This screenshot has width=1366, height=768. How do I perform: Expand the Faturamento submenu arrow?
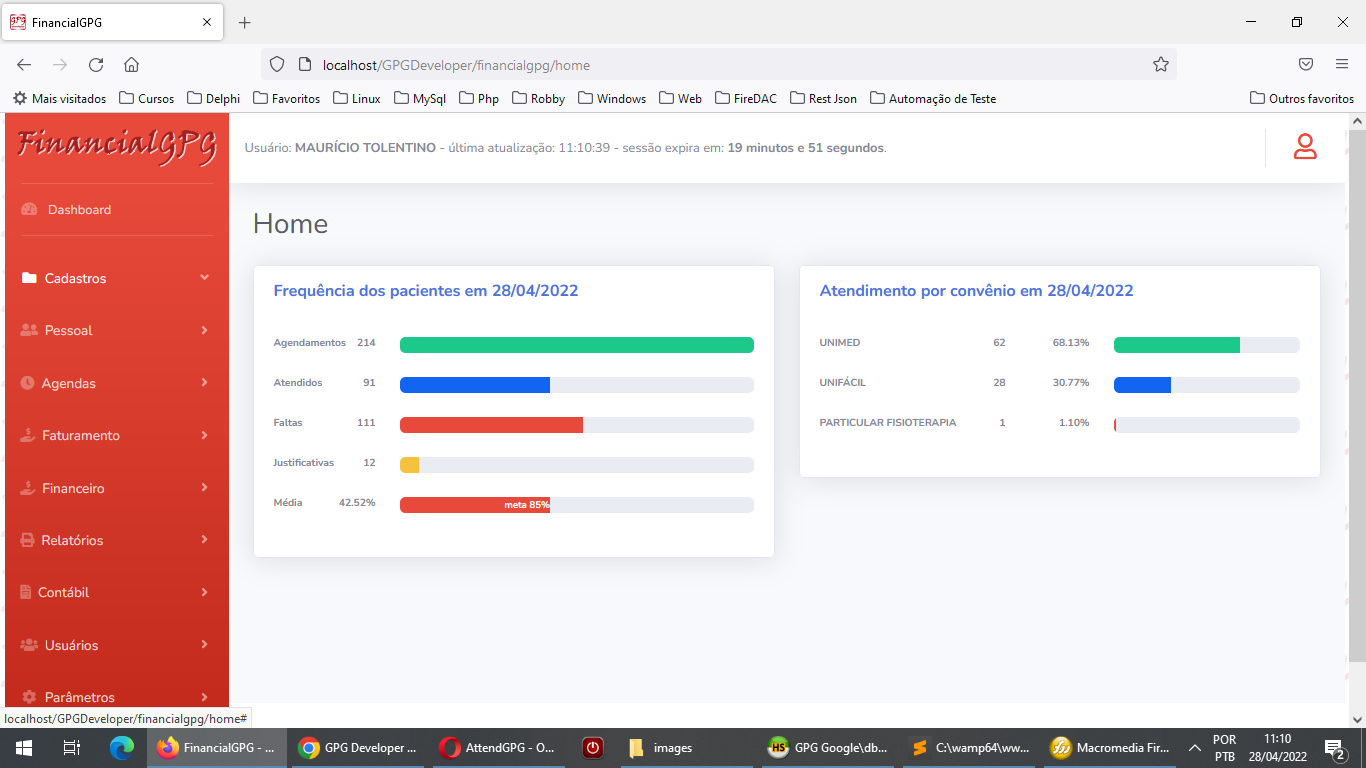coord(204,436)
